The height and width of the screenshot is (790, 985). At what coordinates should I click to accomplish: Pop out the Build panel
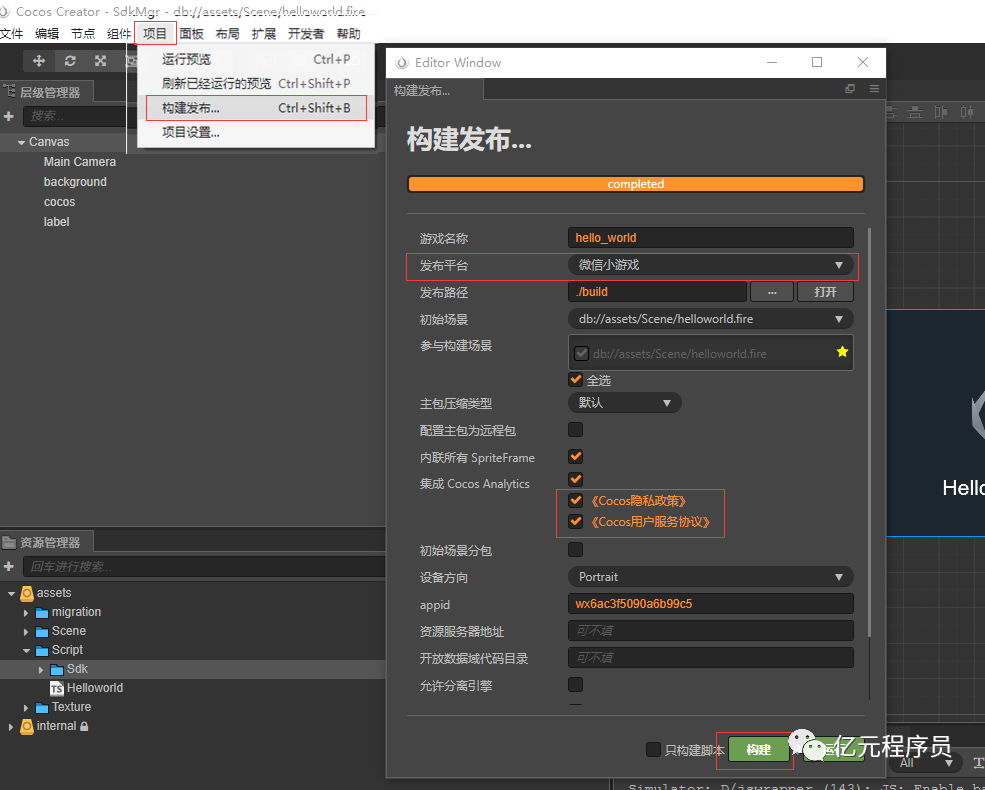pyautogui.click(x=850, y=89)
